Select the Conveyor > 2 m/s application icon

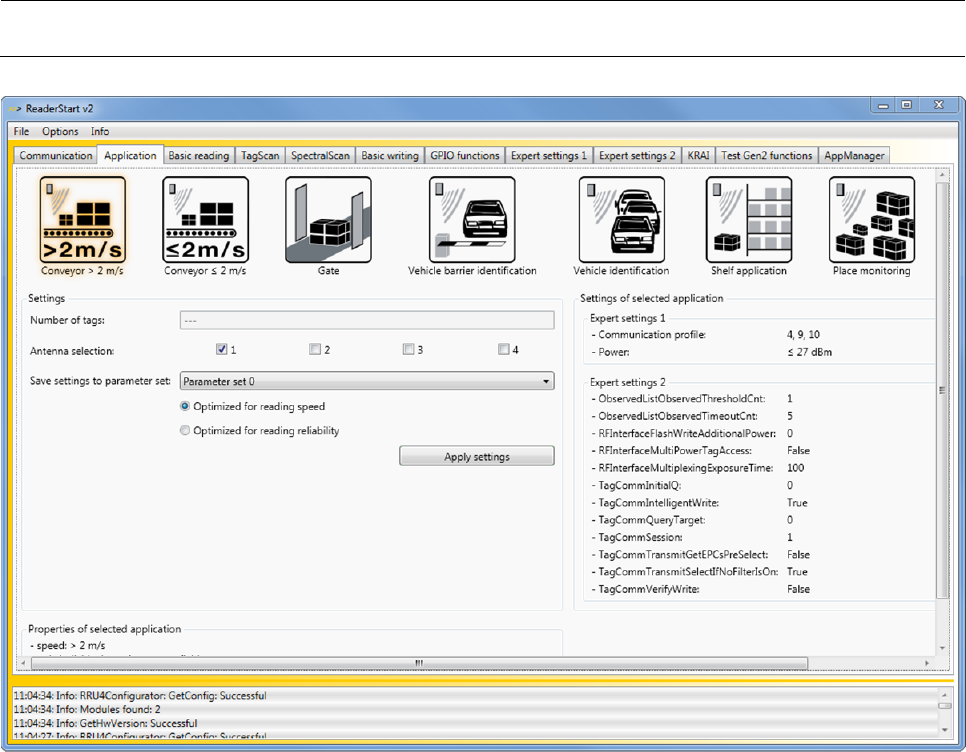(84, 219)
